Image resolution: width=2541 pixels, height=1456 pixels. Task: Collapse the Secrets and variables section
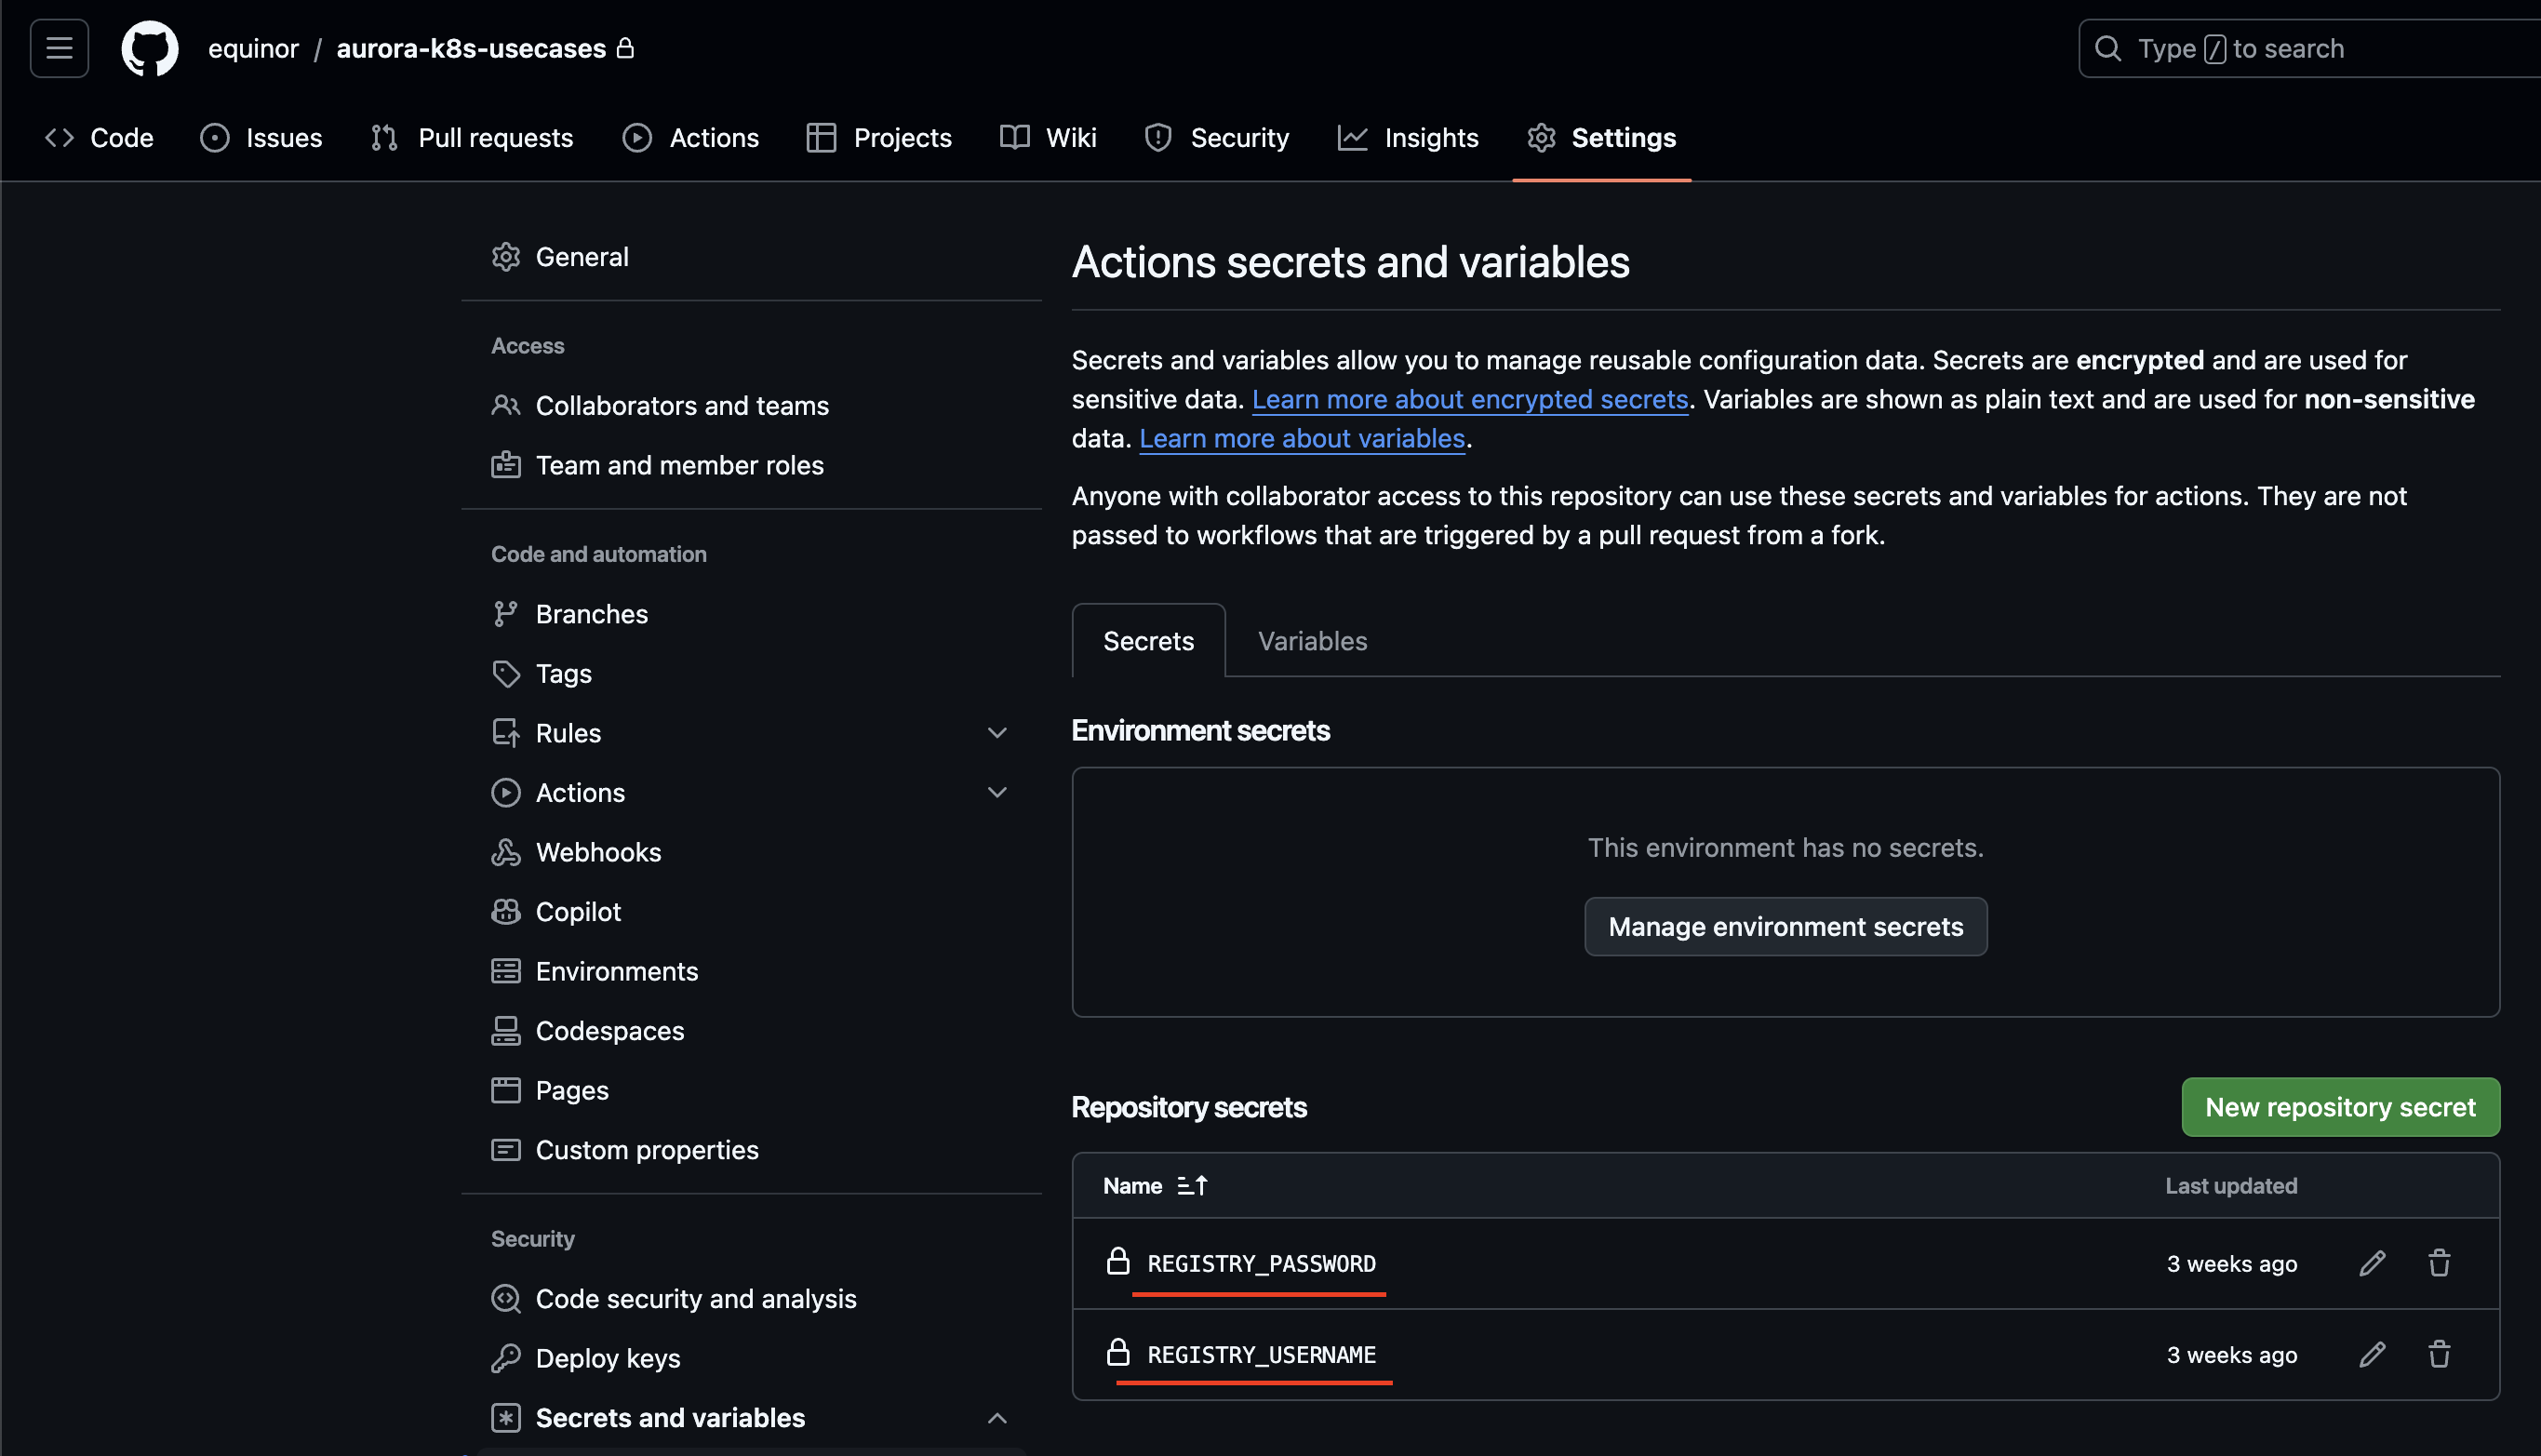pyautogui.click(x=996, y=1417)
